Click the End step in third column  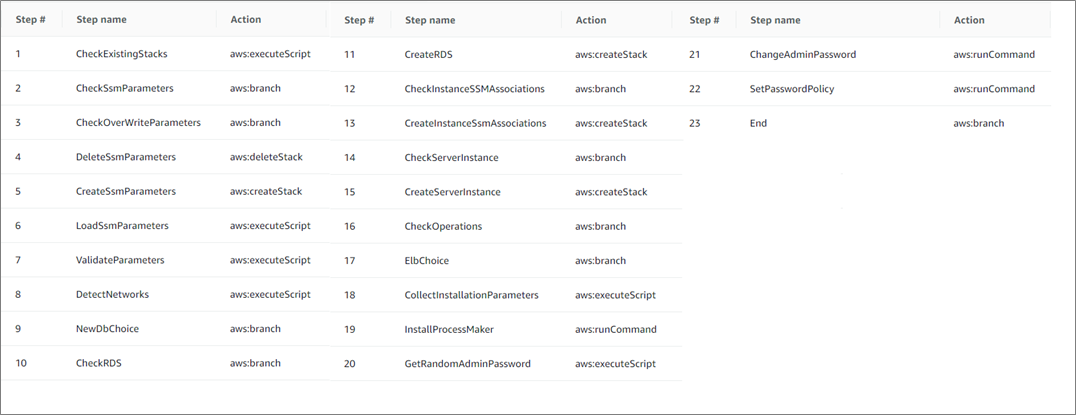758,123
